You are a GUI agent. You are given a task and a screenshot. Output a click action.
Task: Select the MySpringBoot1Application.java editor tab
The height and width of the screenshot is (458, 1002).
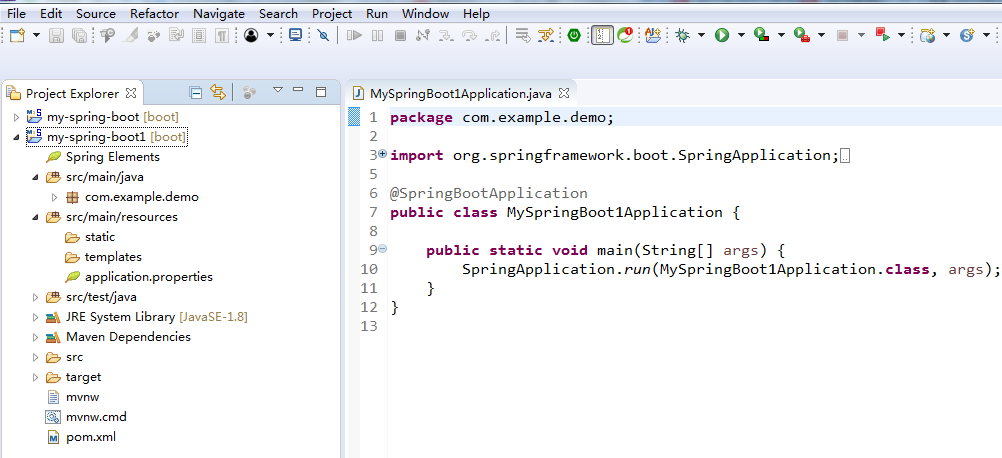coord(459,93)
